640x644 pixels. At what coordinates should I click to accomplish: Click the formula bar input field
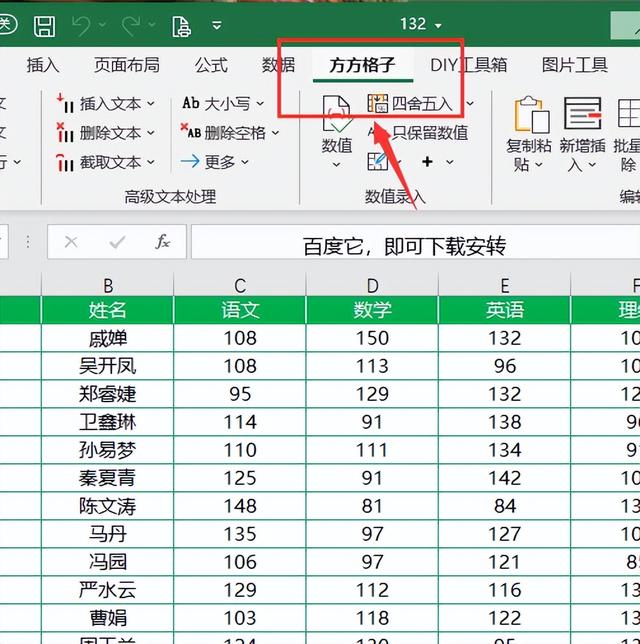click(415, 242)
